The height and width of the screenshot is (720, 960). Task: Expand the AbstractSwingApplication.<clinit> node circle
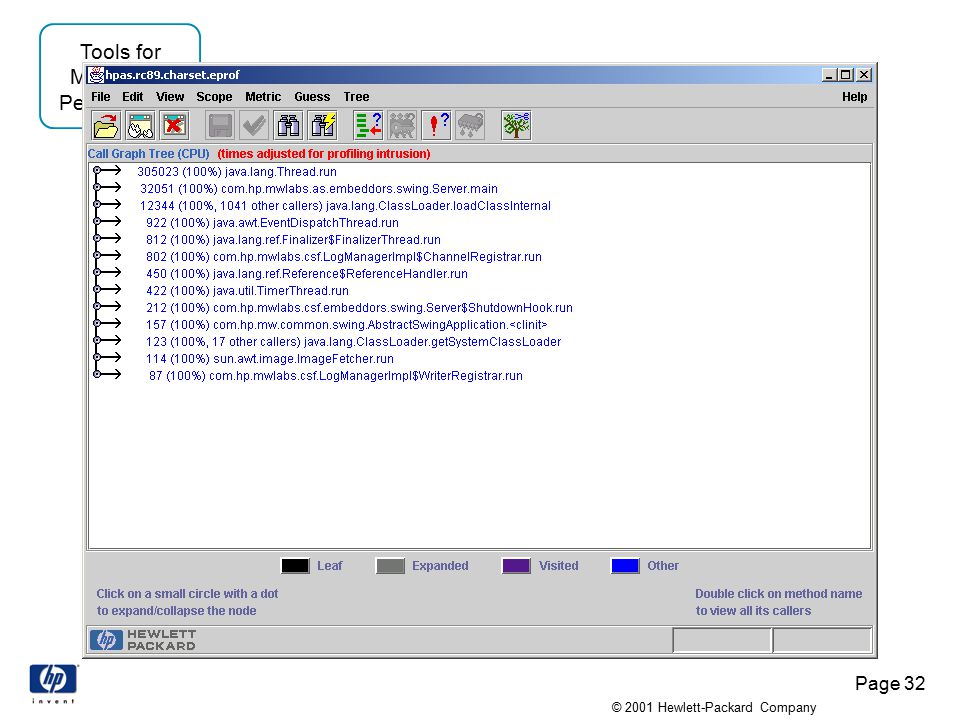click(x=97, y=323)
